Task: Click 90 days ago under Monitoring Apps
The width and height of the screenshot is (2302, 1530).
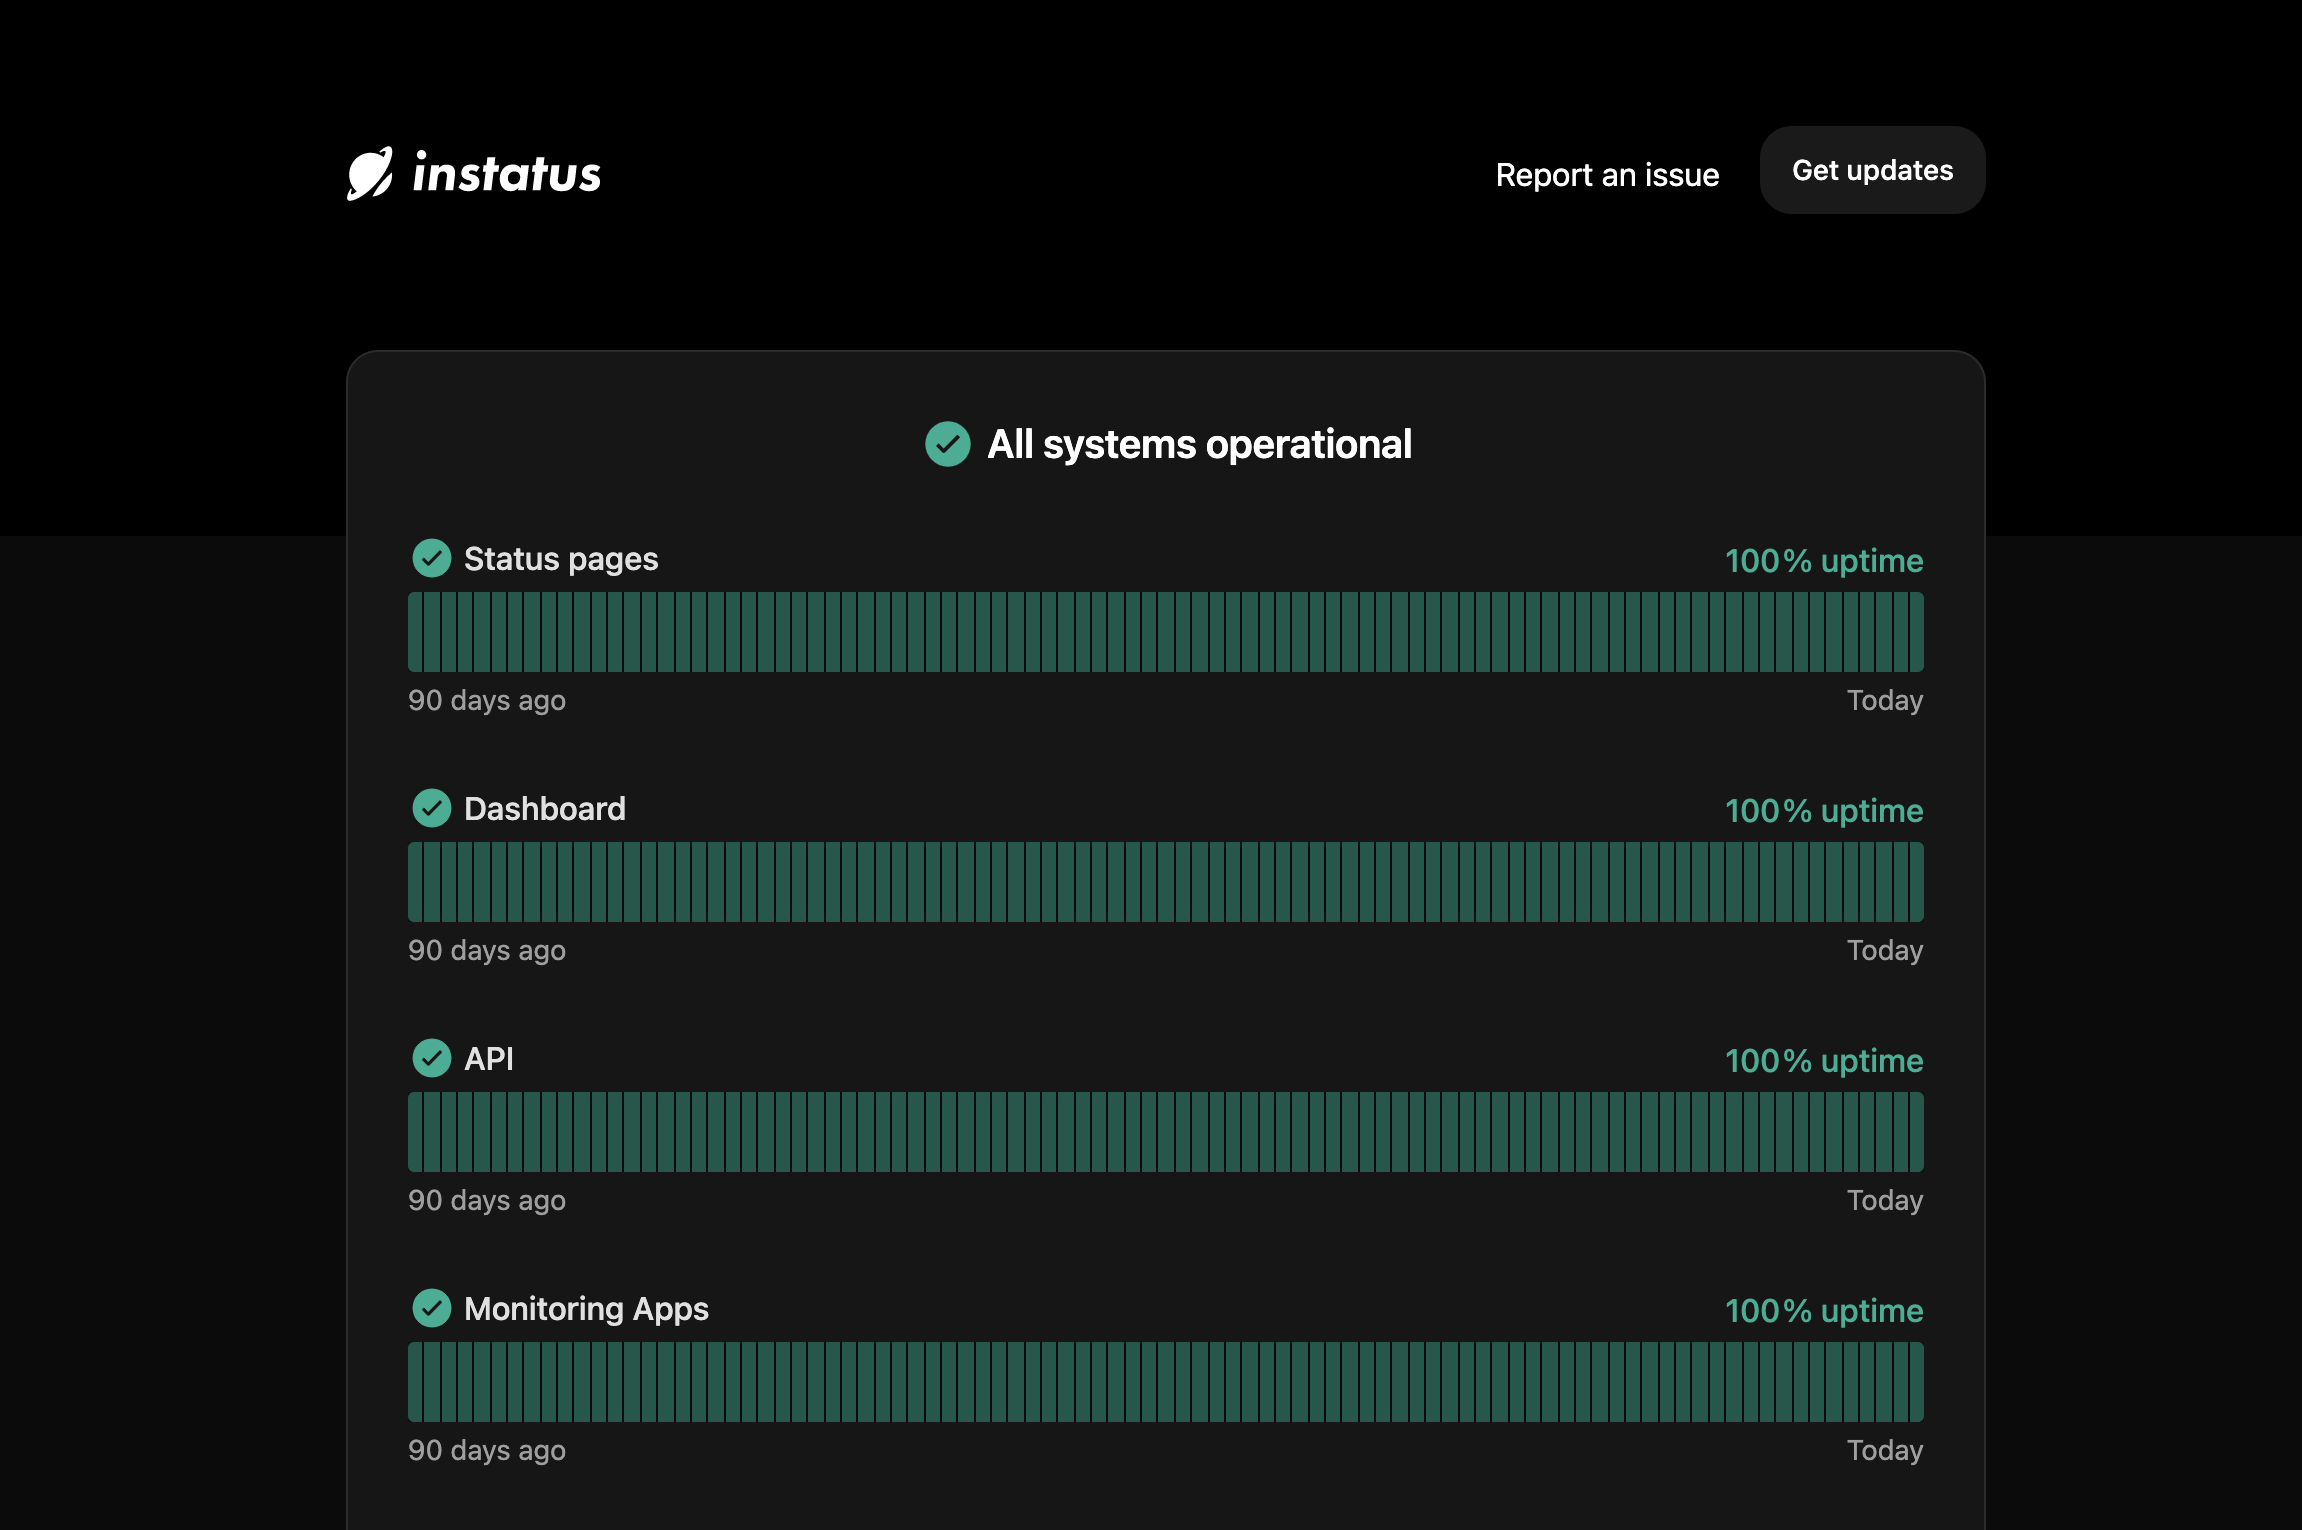Action: pos(487,1450)
